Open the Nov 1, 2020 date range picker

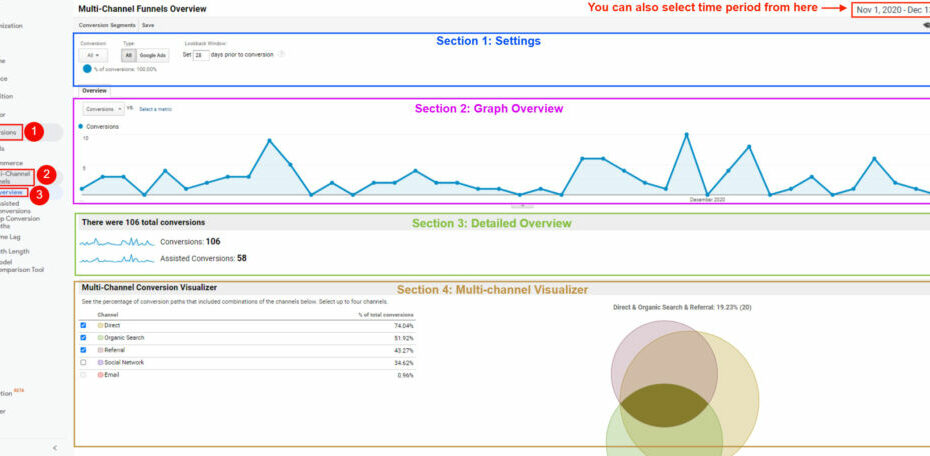pos(890,10)
